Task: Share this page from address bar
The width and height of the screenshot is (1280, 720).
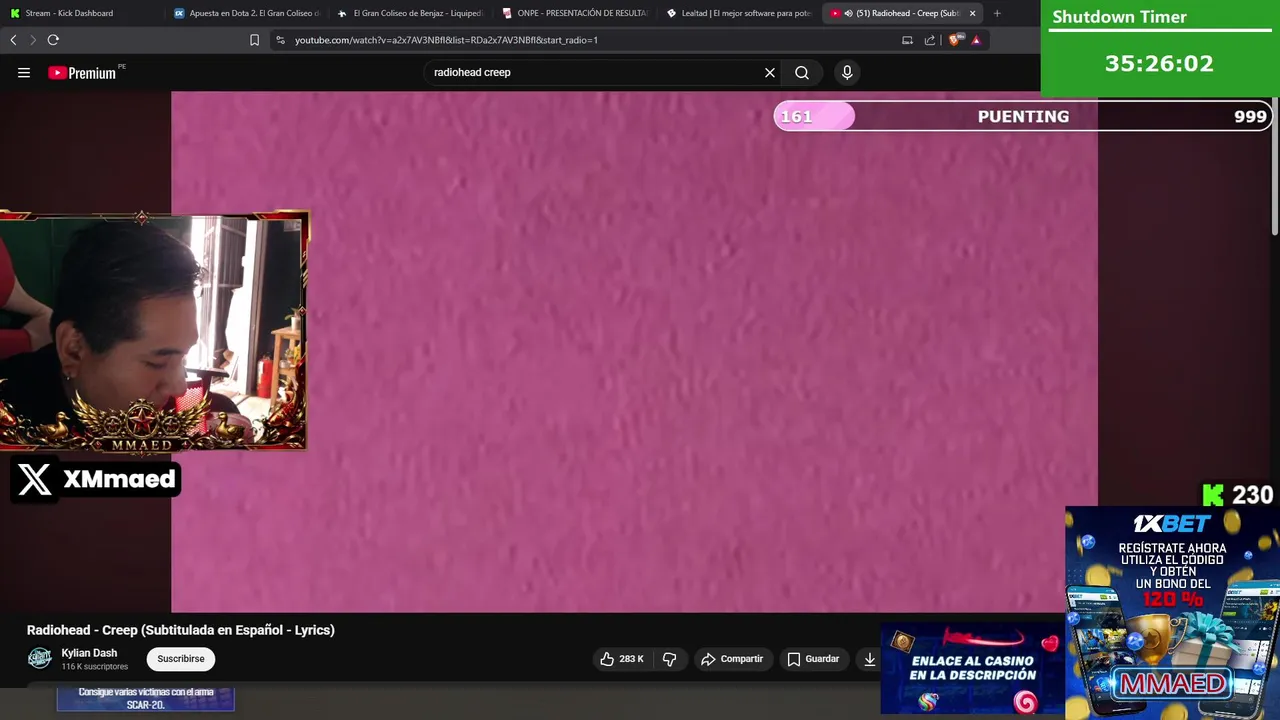Action: pos(930,40)
